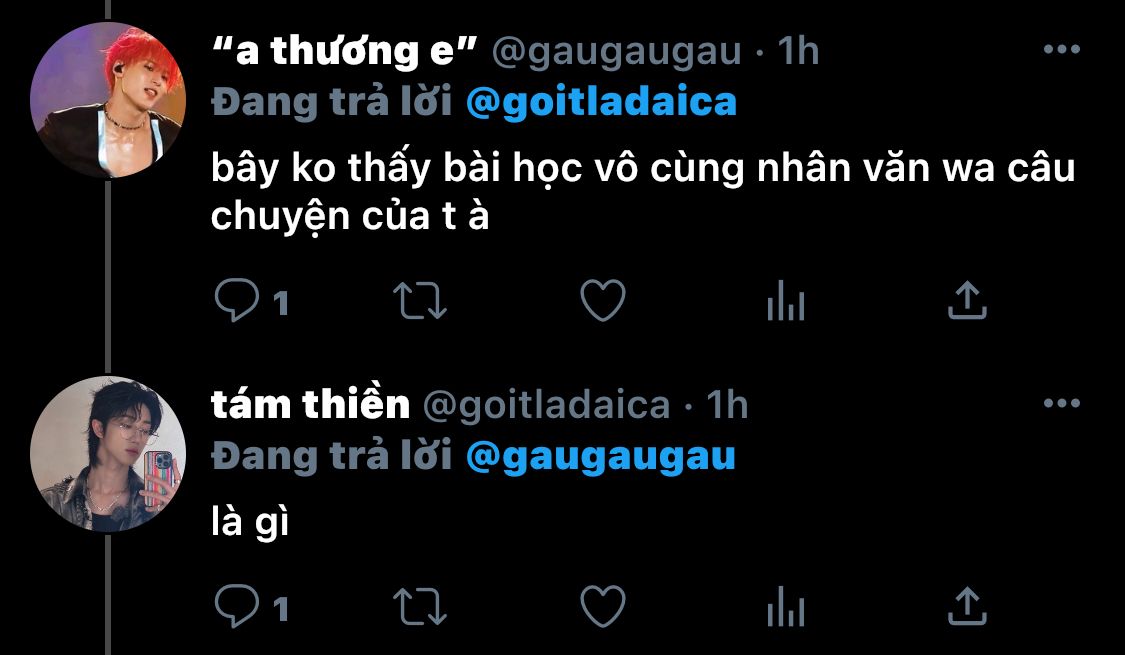The image size is (1125, 655).
Task: Open more options for tám thiền's tweet
Action: coord(1062,403)
